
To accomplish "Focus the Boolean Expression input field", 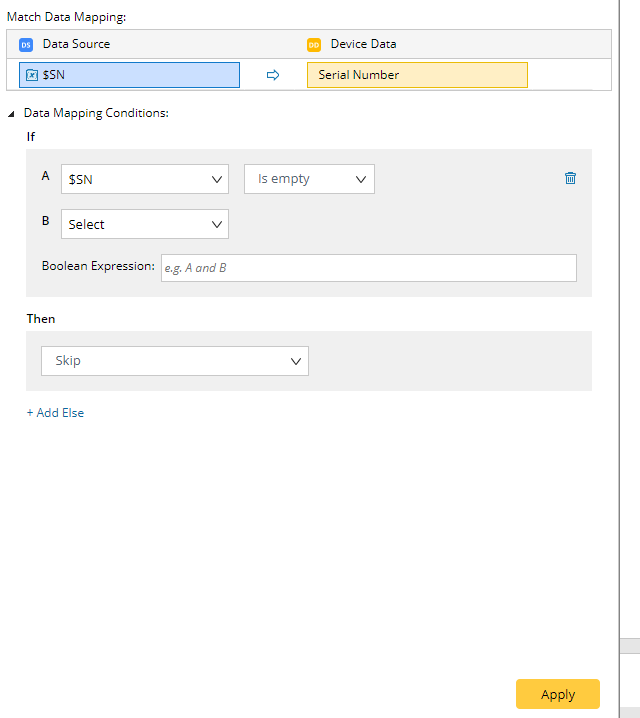I will (368, 268).
